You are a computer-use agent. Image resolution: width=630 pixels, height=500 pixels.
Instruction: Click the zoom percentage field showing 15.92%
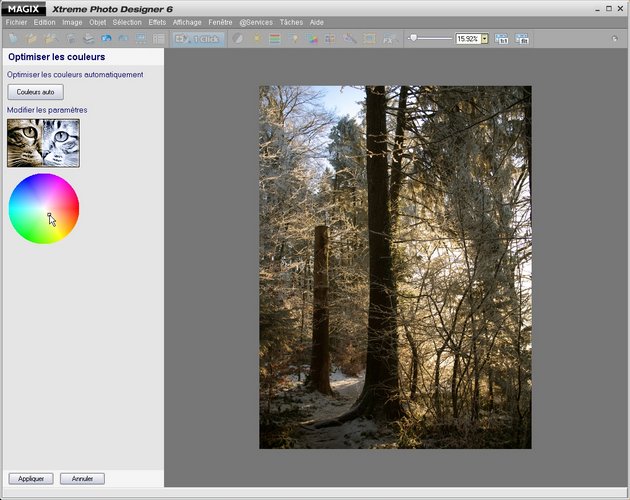[467, 38]
